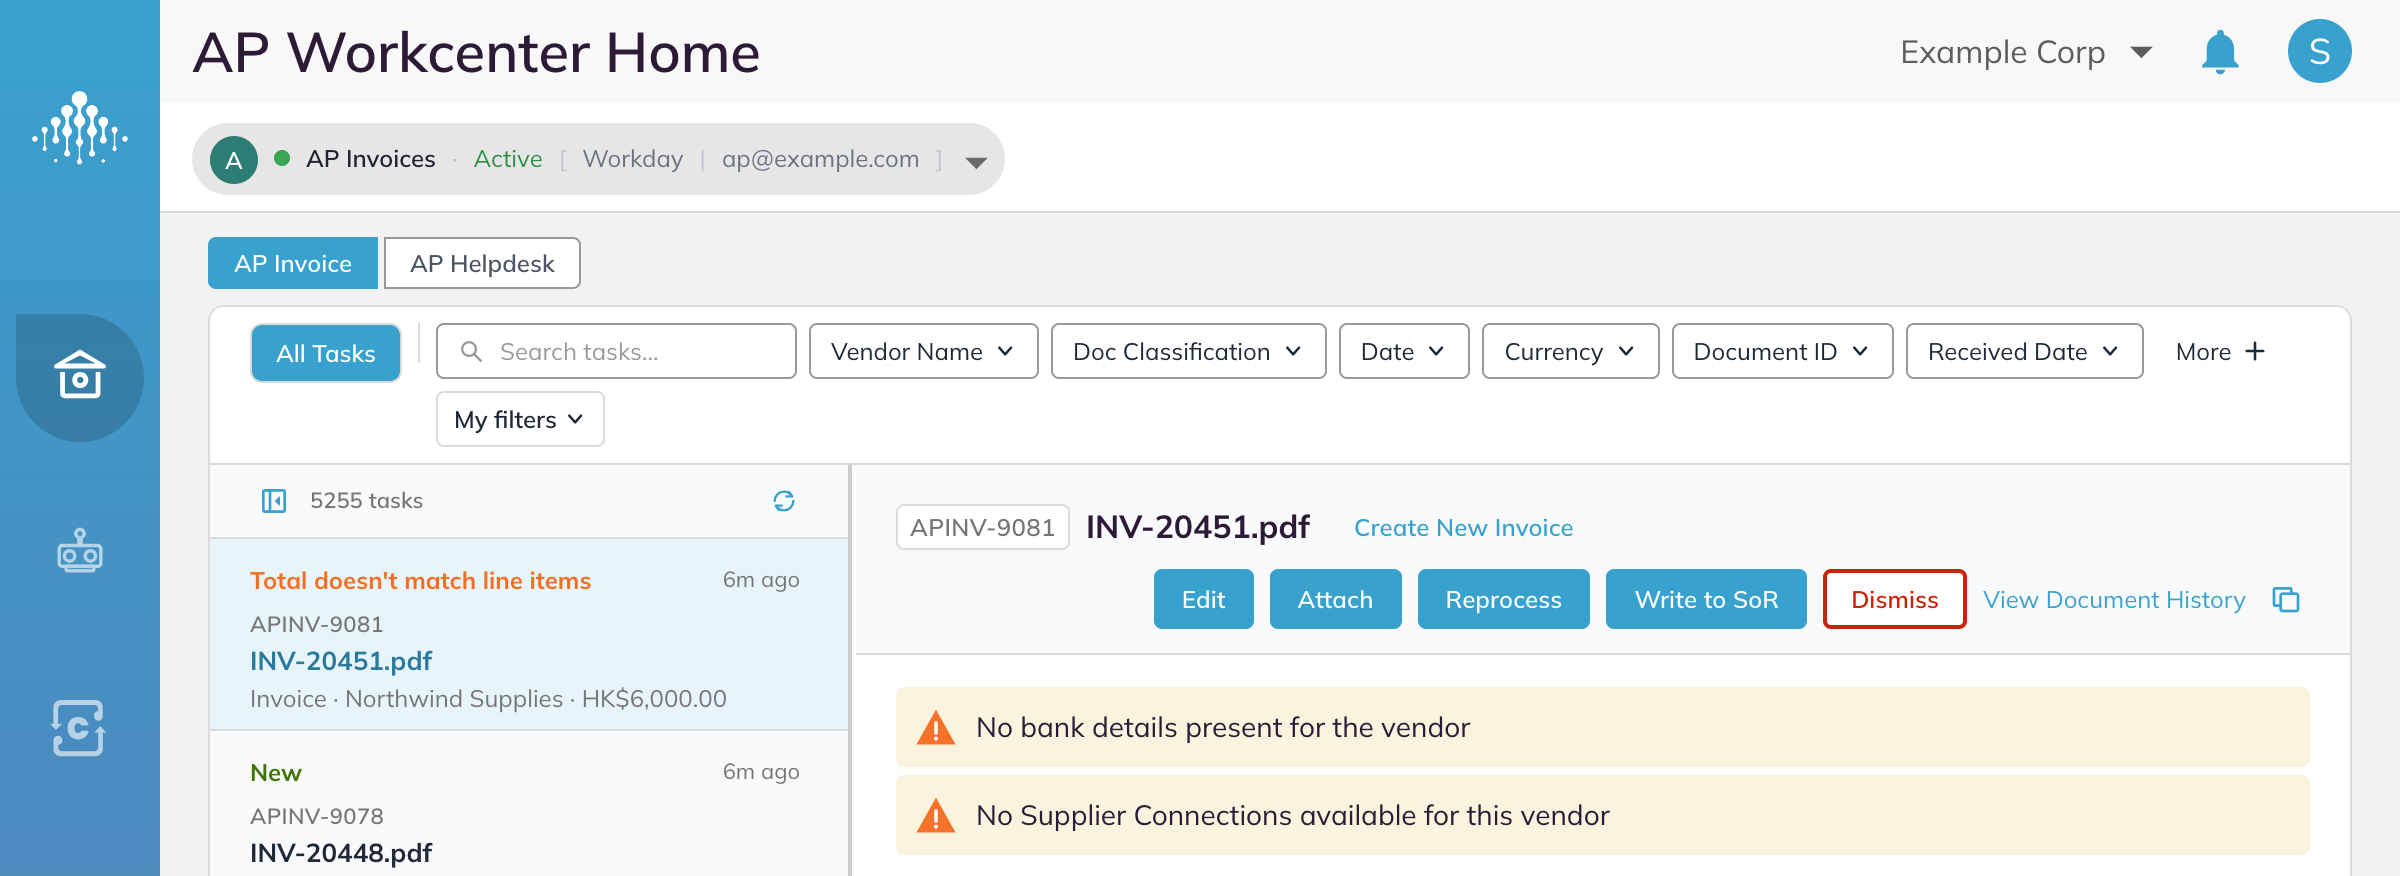Open the Create New Invoice link
Viewport: 2400px width, 876px height.
1464,528
